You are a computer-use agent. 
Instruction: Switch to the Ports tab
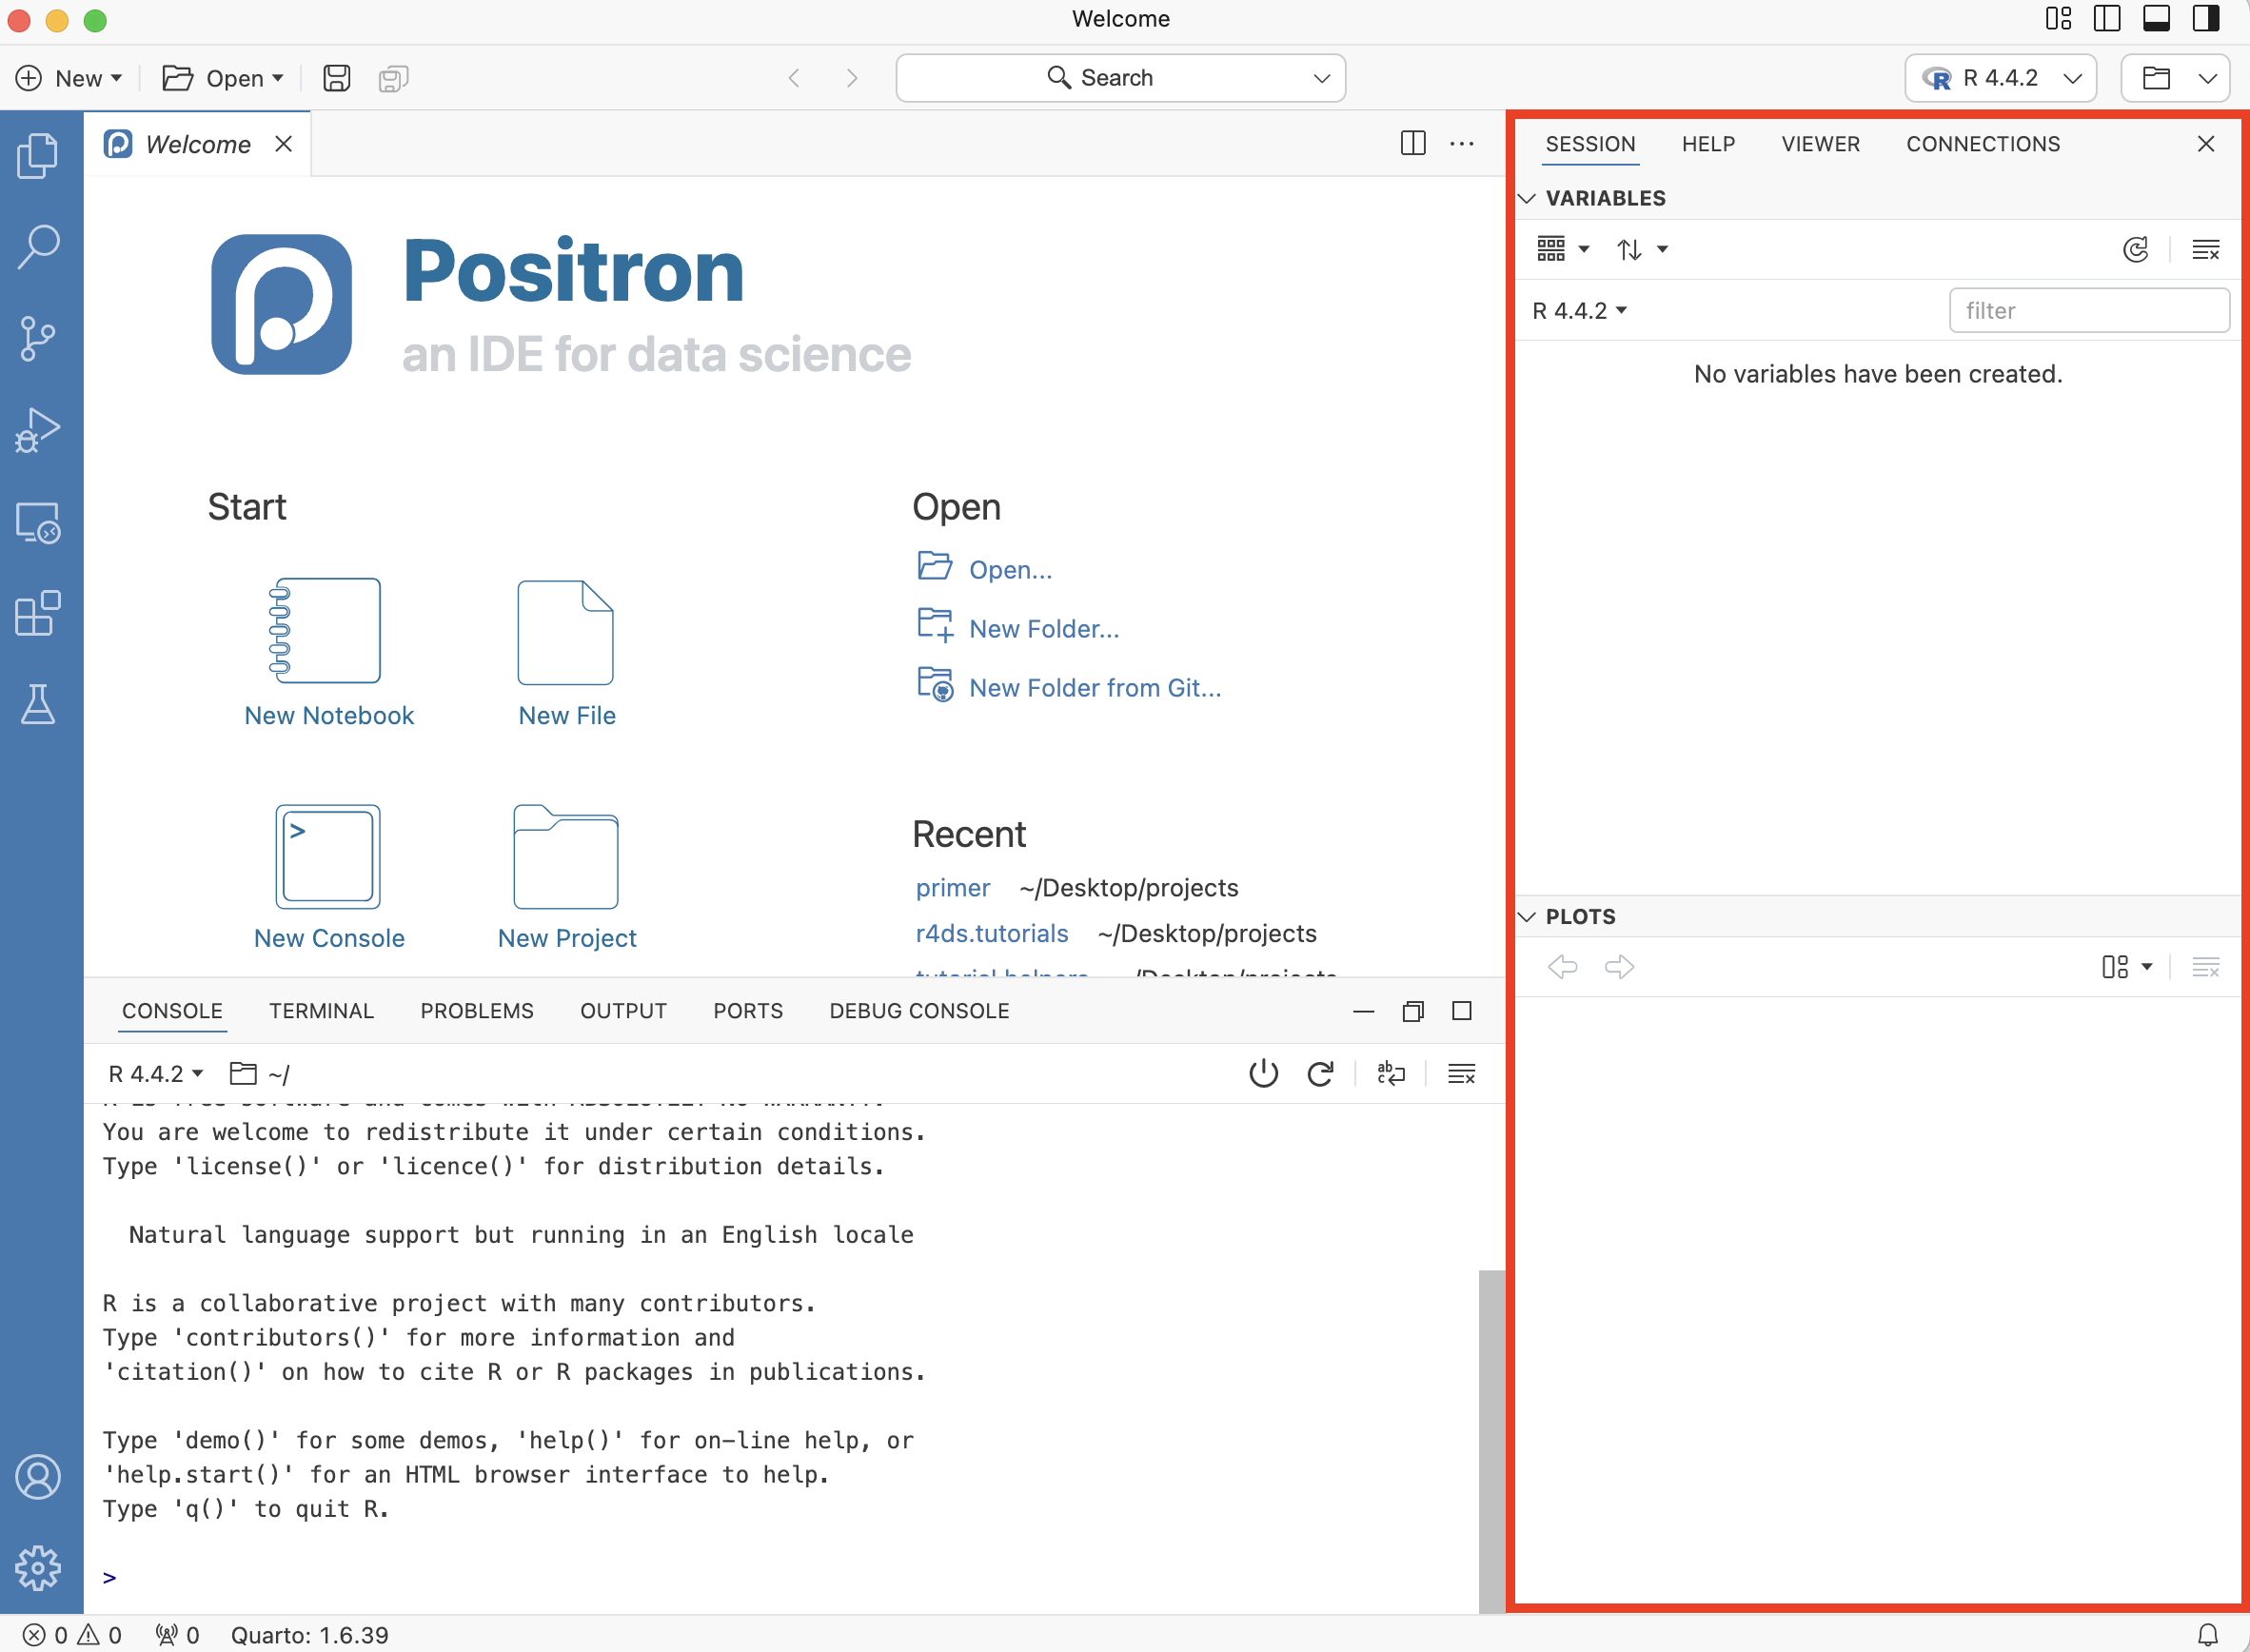748,1011
